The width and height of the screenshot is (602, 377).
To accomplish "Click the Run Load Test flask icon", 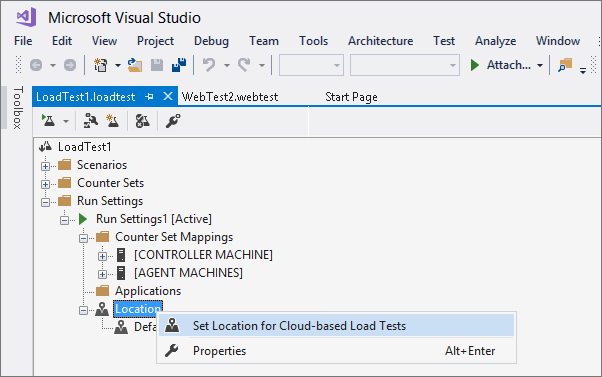I will (48, 121).
